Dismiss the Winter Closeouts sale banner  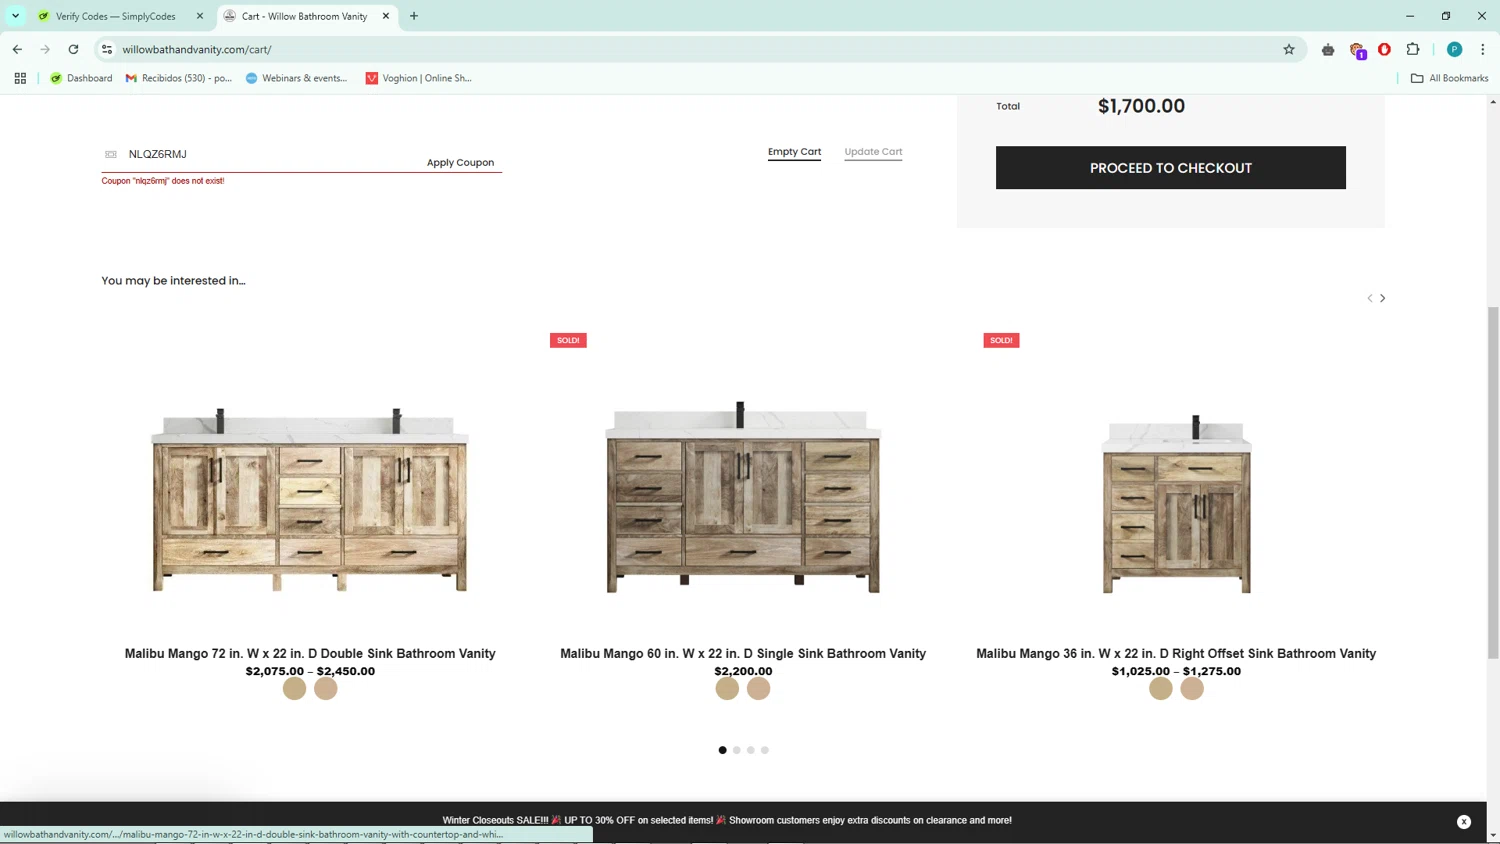coord(1464,821)
